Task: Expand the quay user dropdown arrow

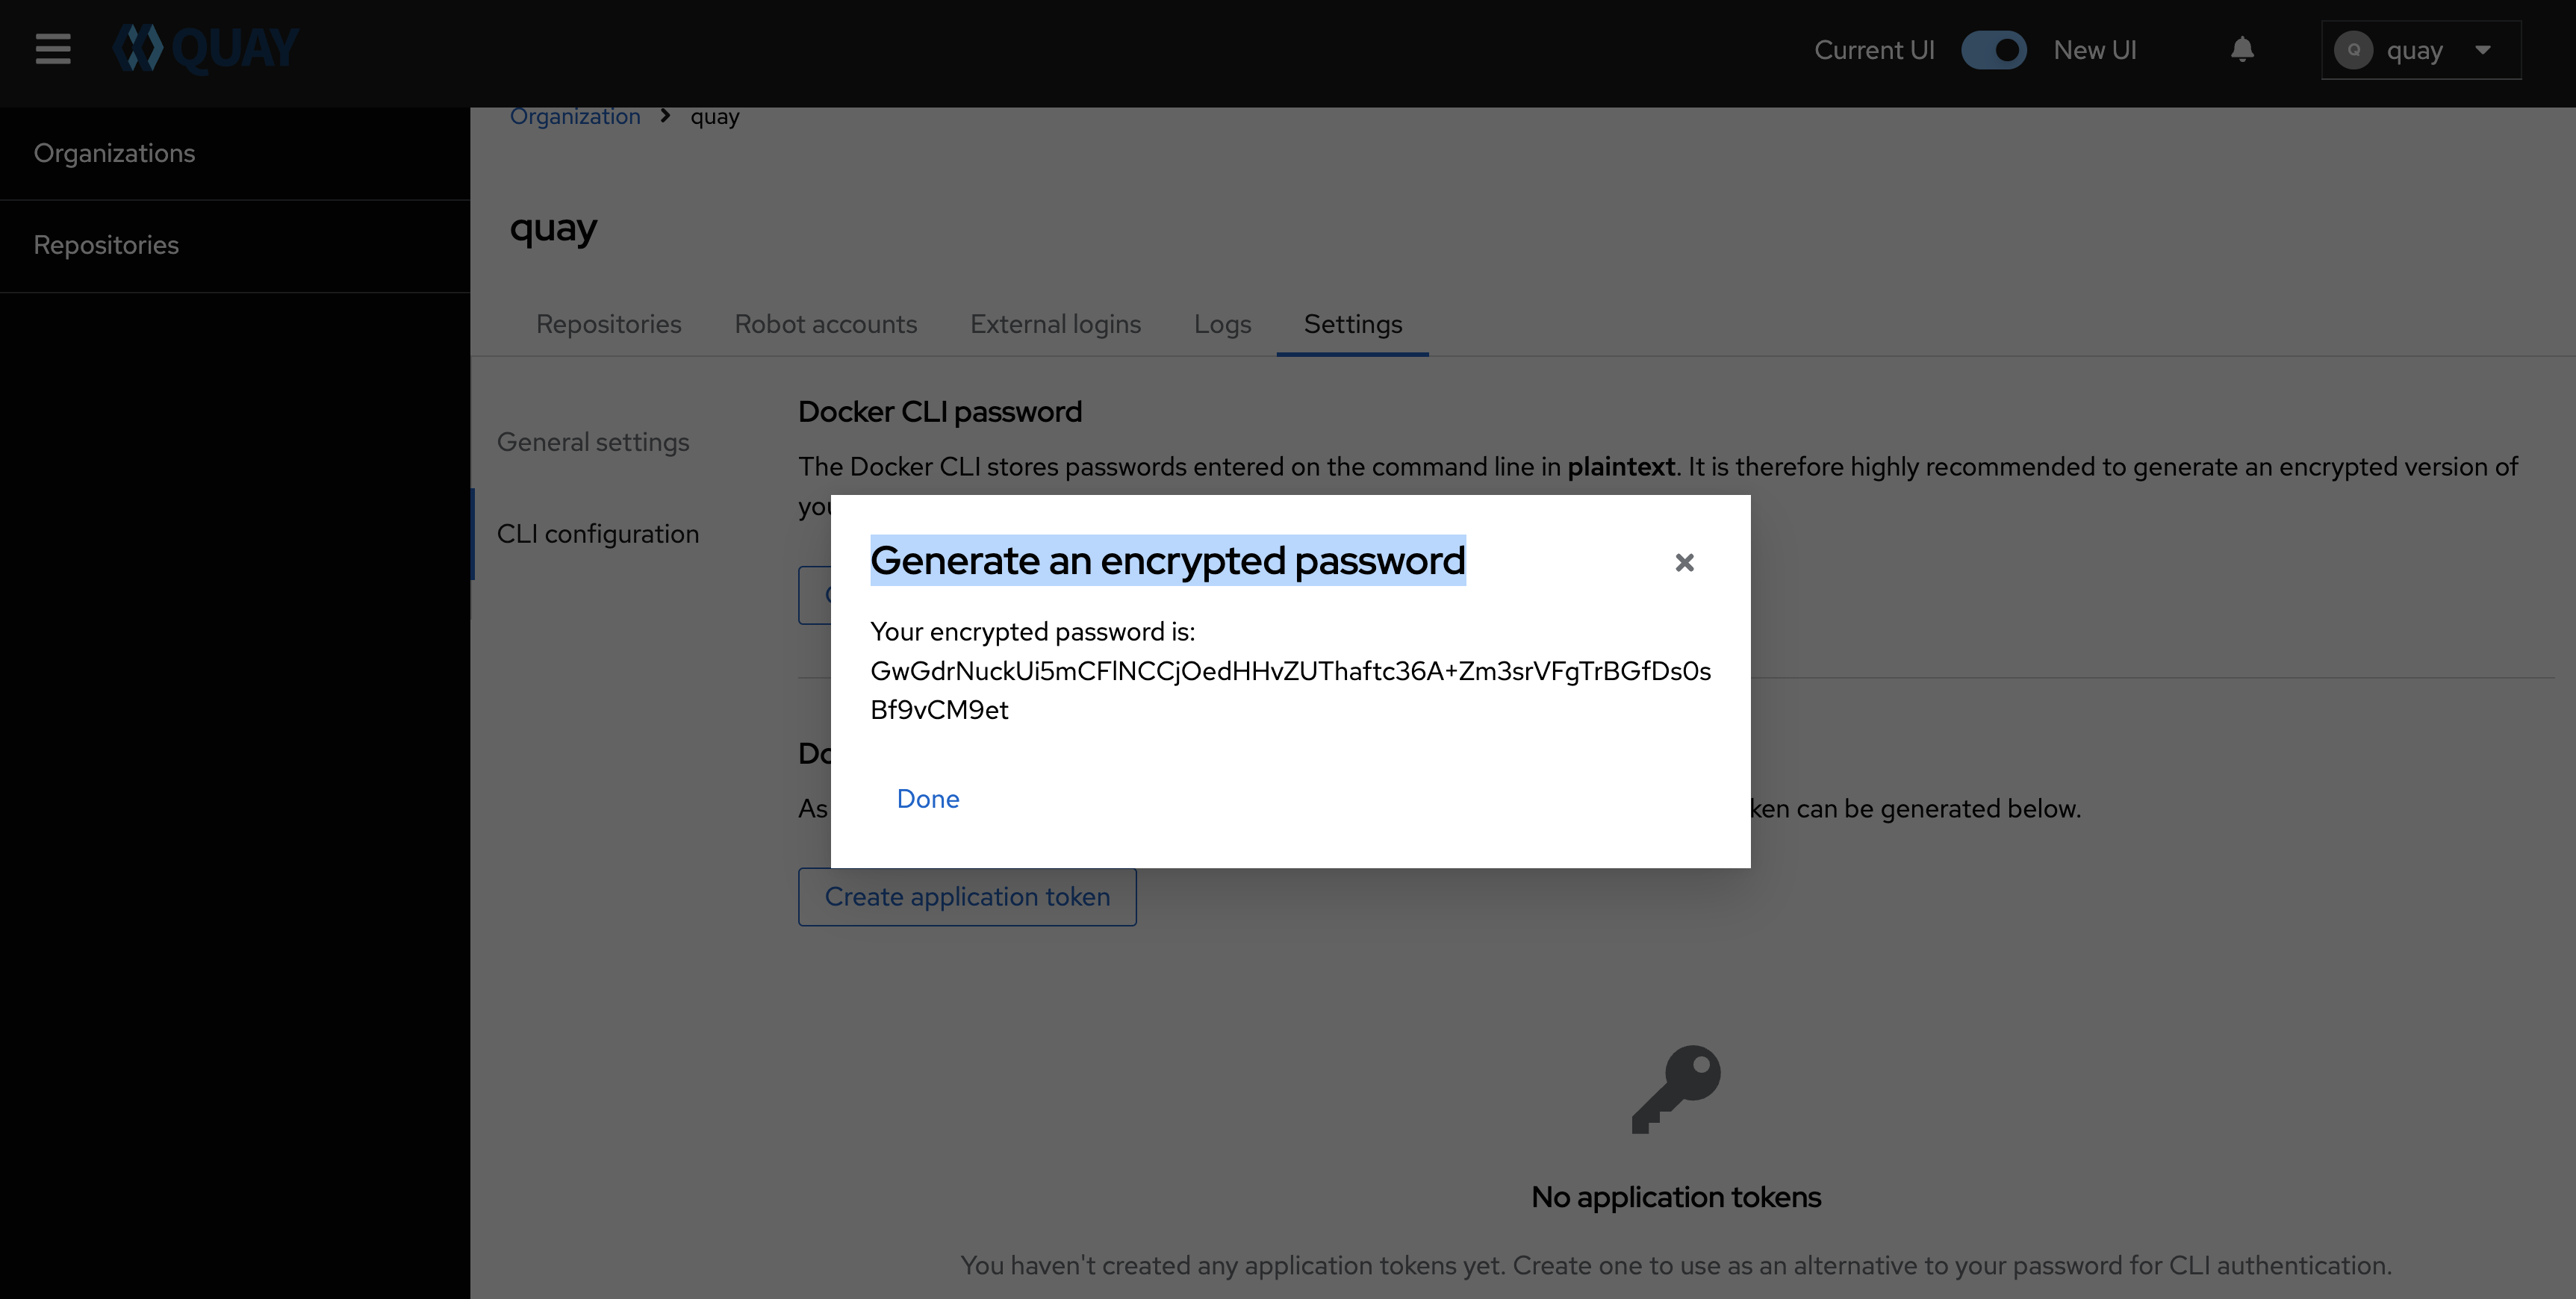Action: tap(2483, 50)
